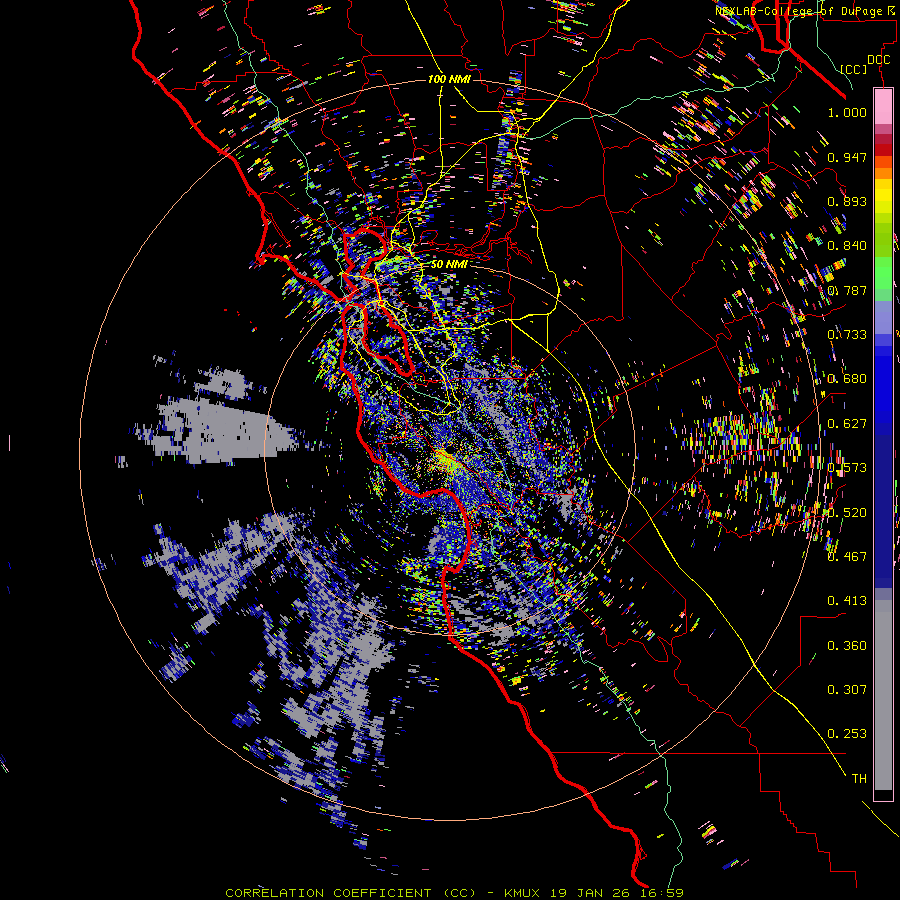
Task: Pick the yellow segment of the color scale
Action: click(x=883, y=196)
